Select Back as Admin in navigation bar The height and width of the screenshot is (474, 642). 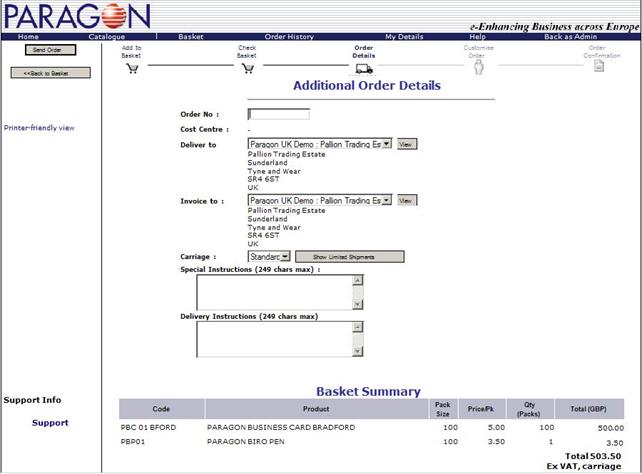click(x=570, y=36)
